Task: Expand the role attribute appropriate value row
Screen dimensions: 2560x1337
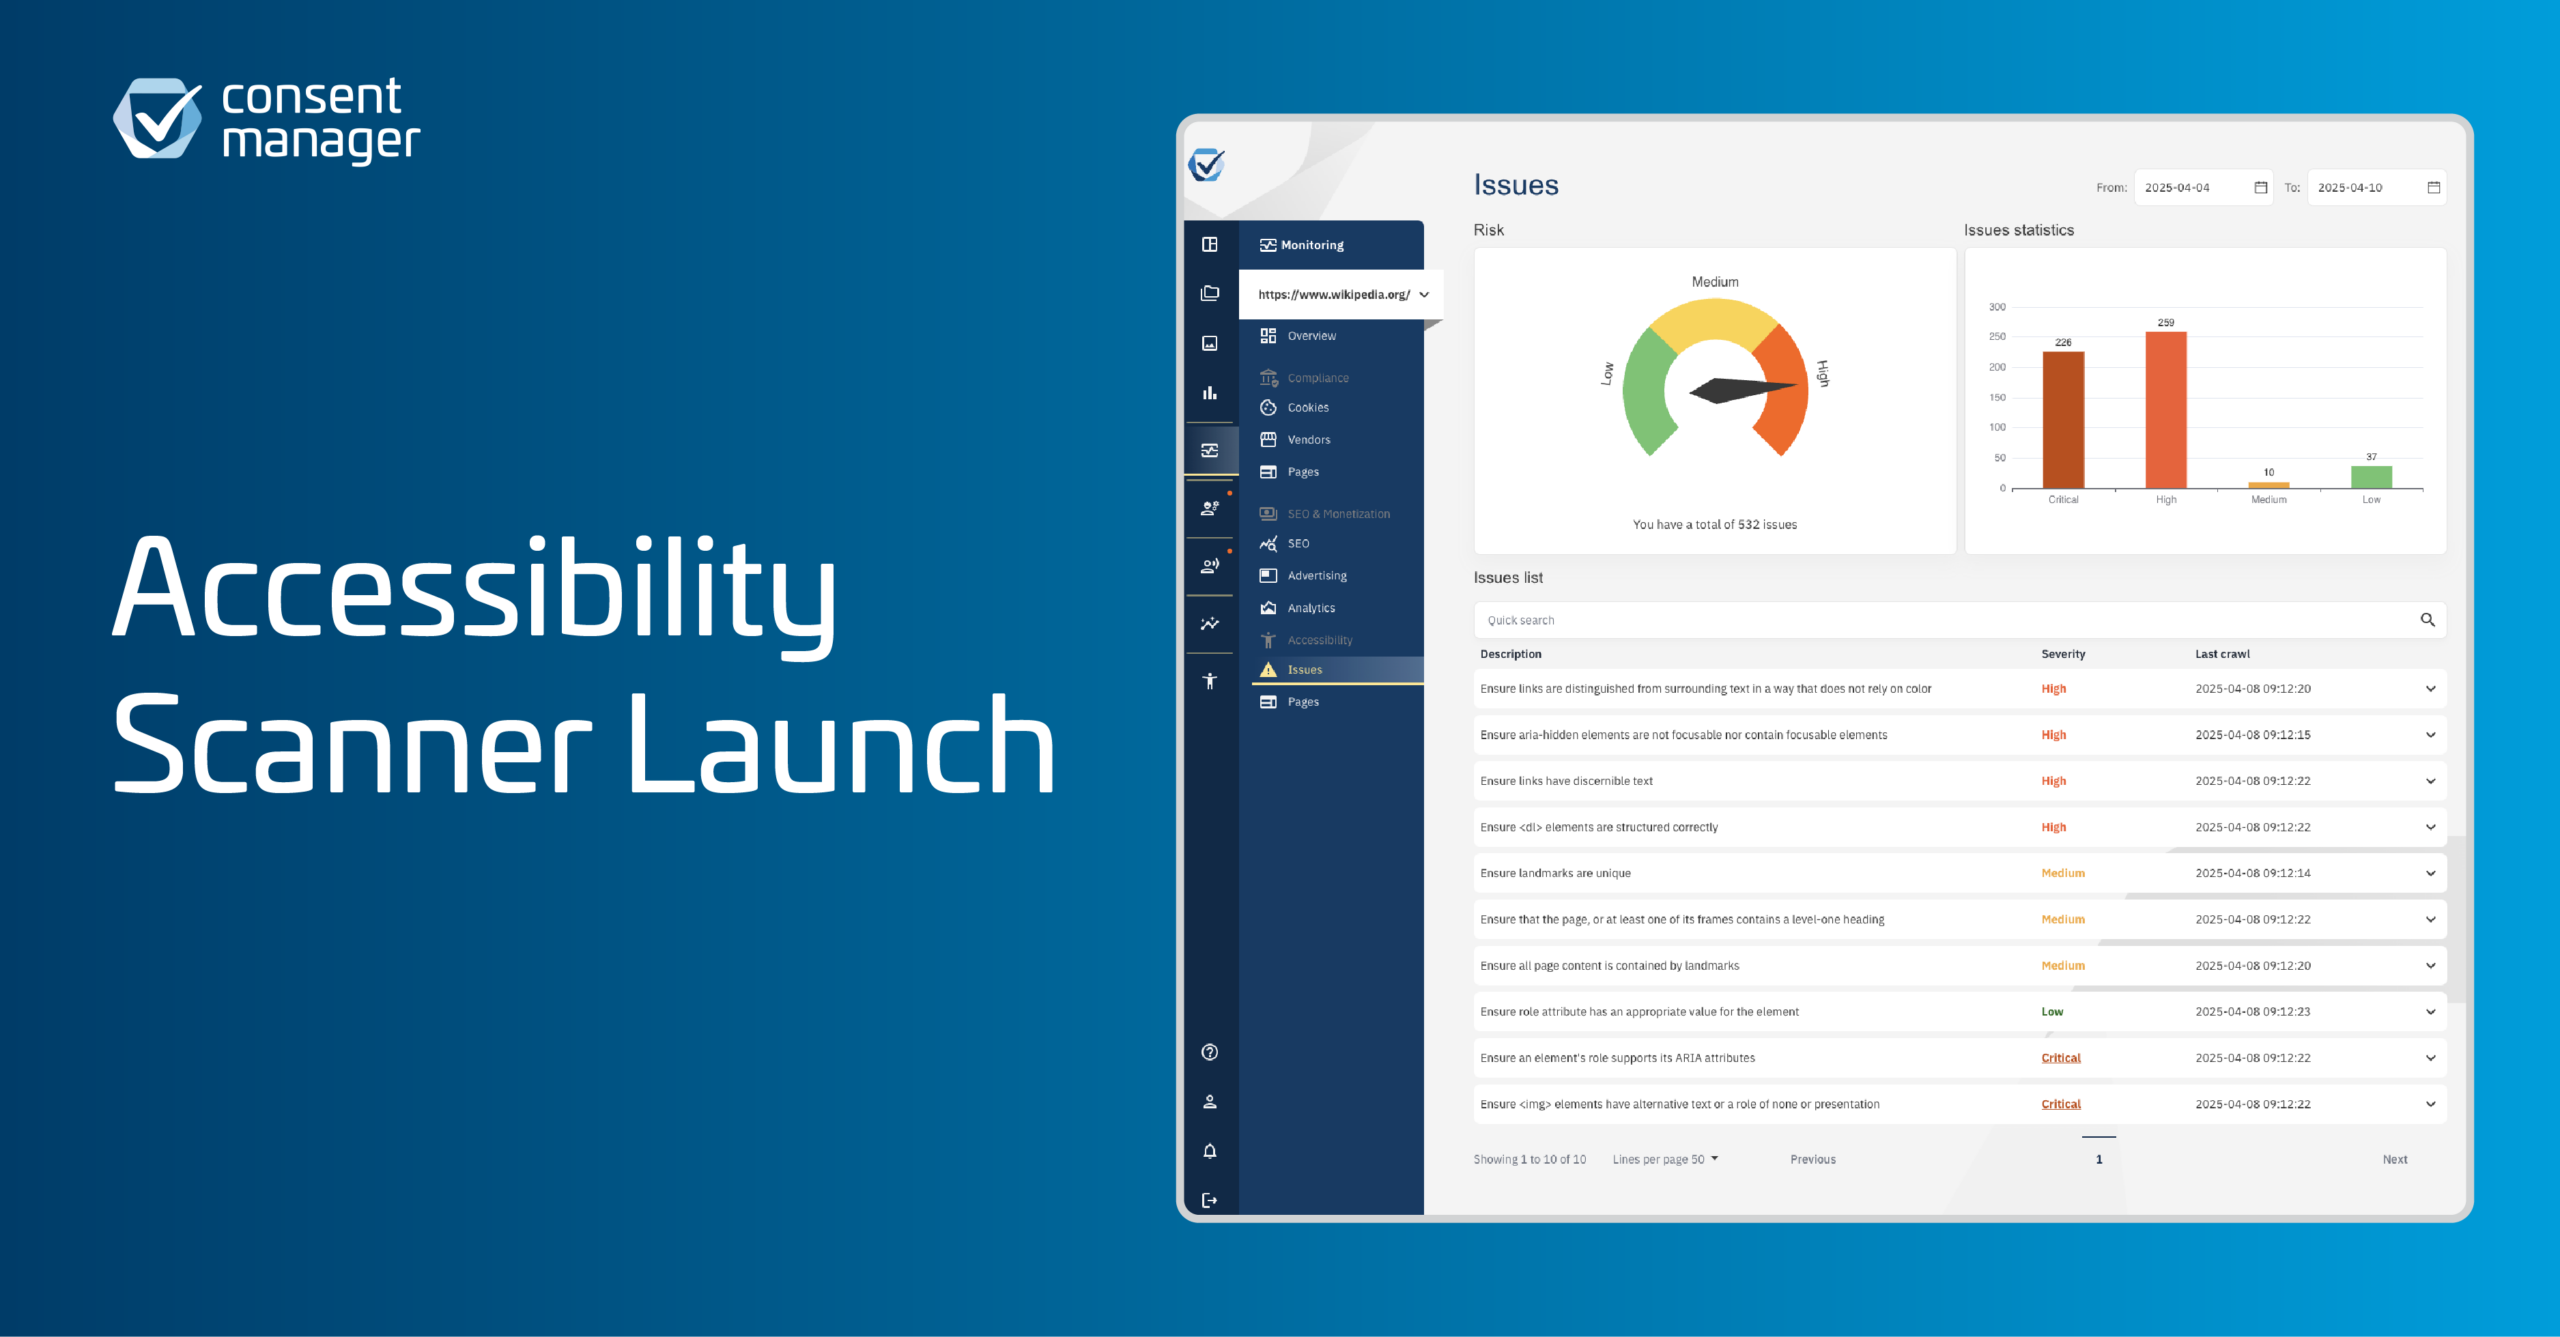Action: tap(2430, 1012)
